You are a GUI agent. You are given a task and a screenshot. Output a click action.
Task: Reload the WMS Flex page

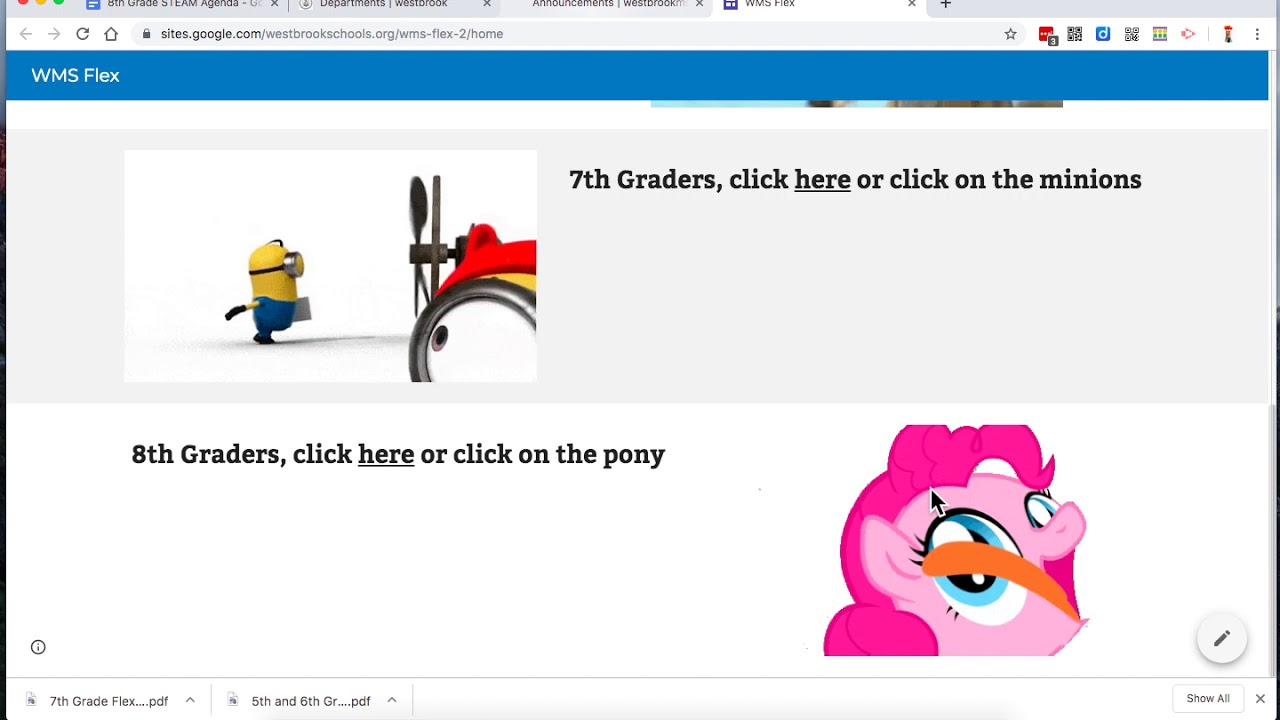83,34
